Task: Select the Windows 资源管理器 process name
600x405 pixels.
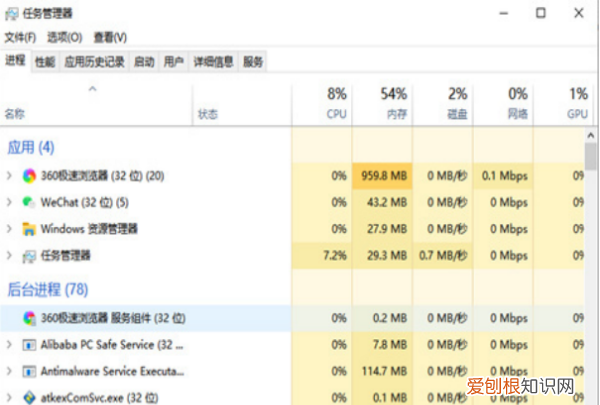Action: click(89, 229)
